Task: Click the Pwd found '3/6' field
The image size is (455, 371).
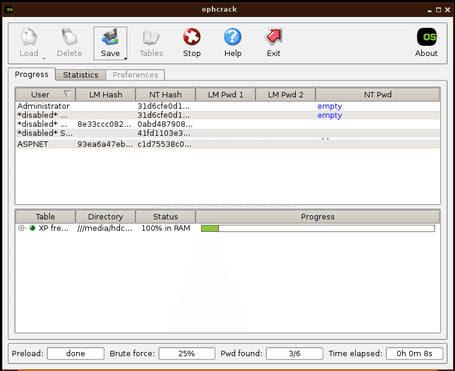Action: [294, 353]
